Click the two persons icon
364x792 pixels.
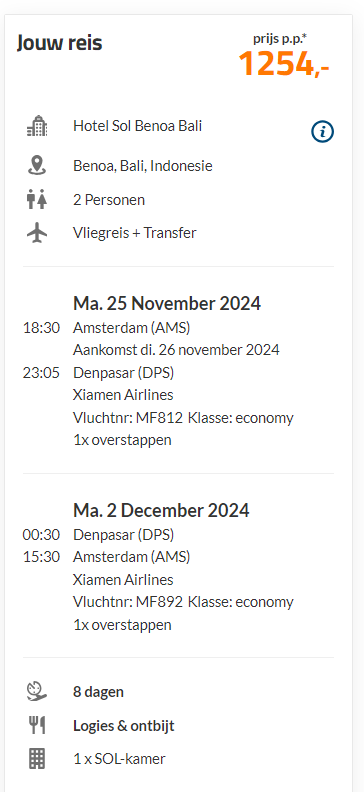pyautogui.click(x=37, y=200)
